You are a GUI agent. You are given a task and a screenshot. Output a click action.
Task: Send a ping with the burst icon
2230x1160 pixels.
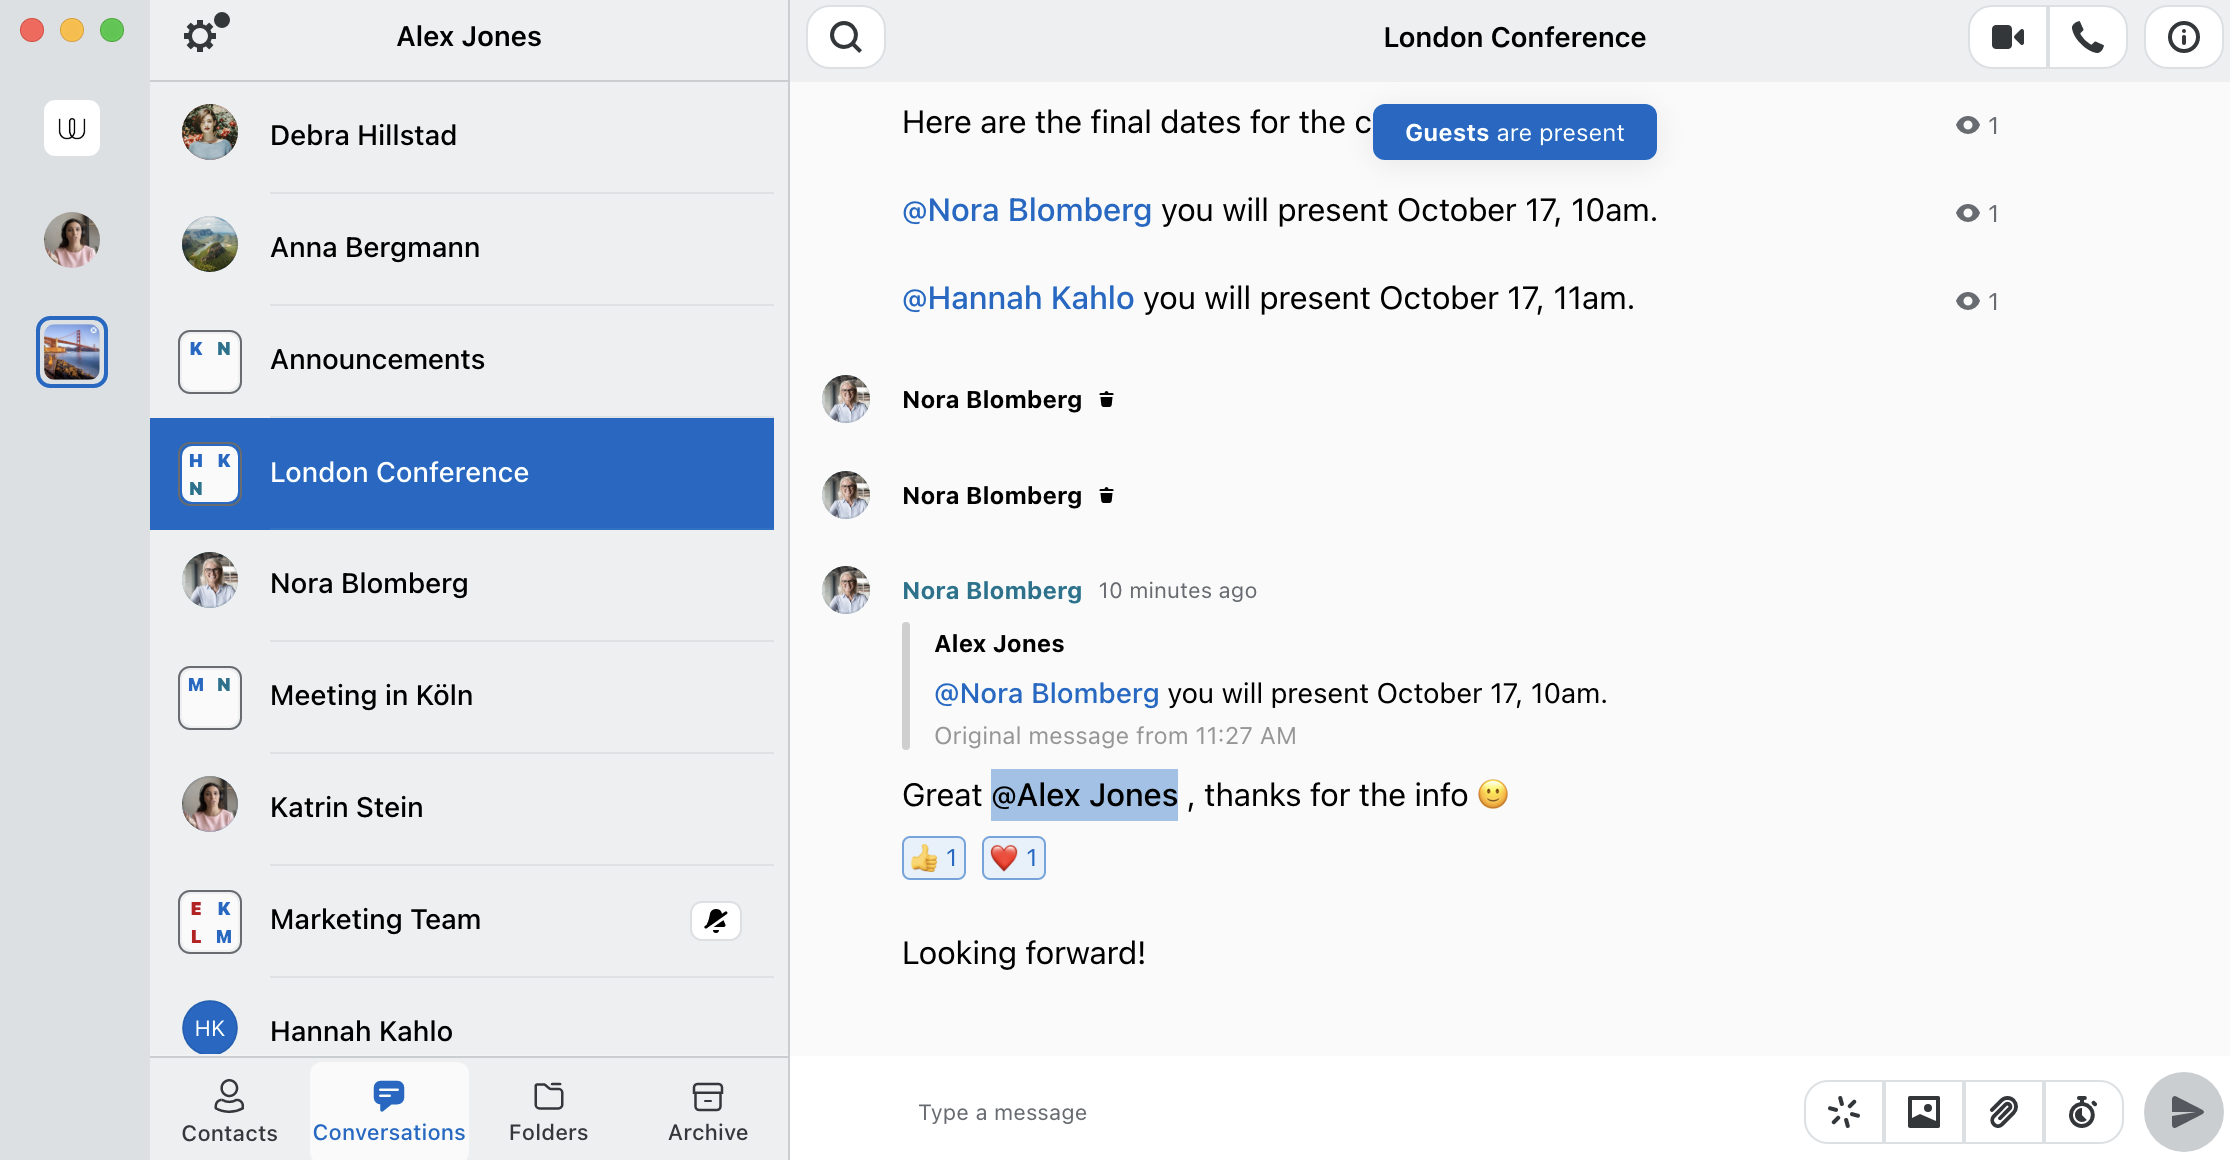tap(1844, 1112)
